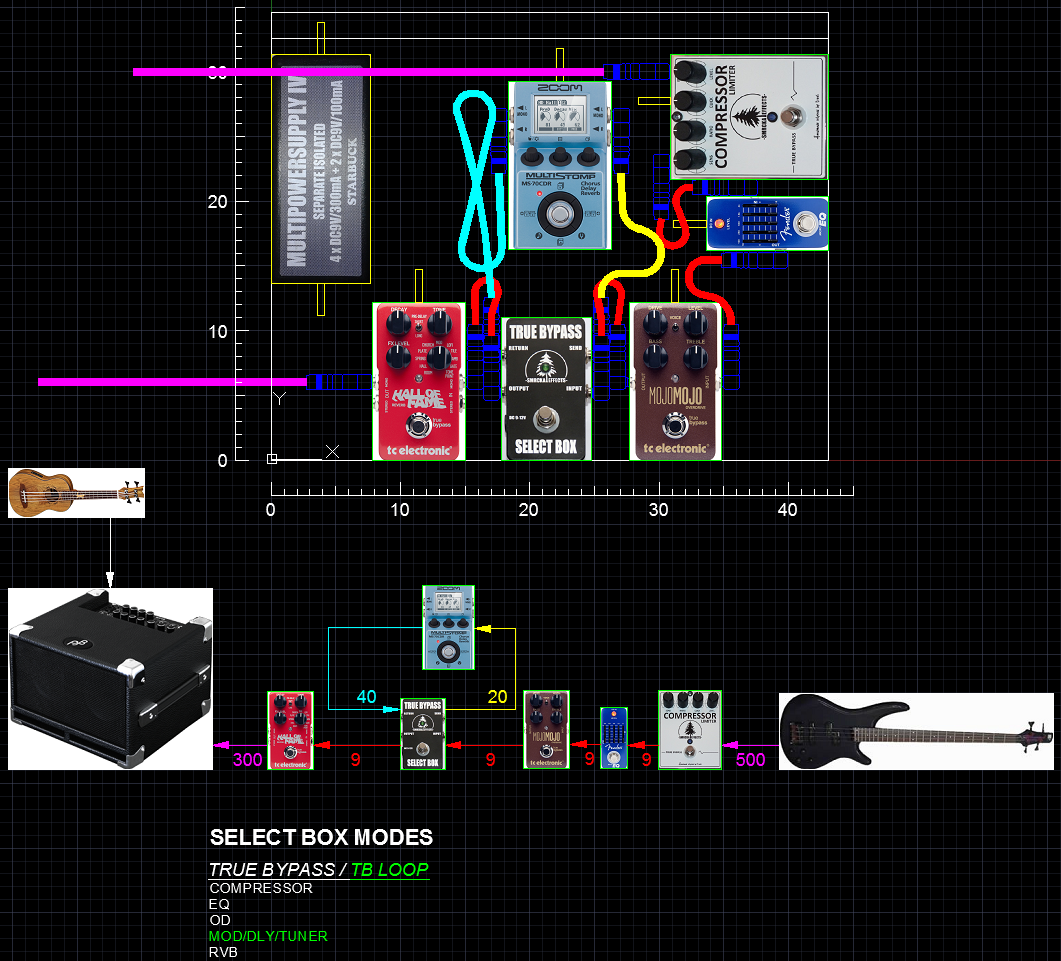Select the ukulele bass image
This screenshot has width=1061, height=961.
[76, 493]
